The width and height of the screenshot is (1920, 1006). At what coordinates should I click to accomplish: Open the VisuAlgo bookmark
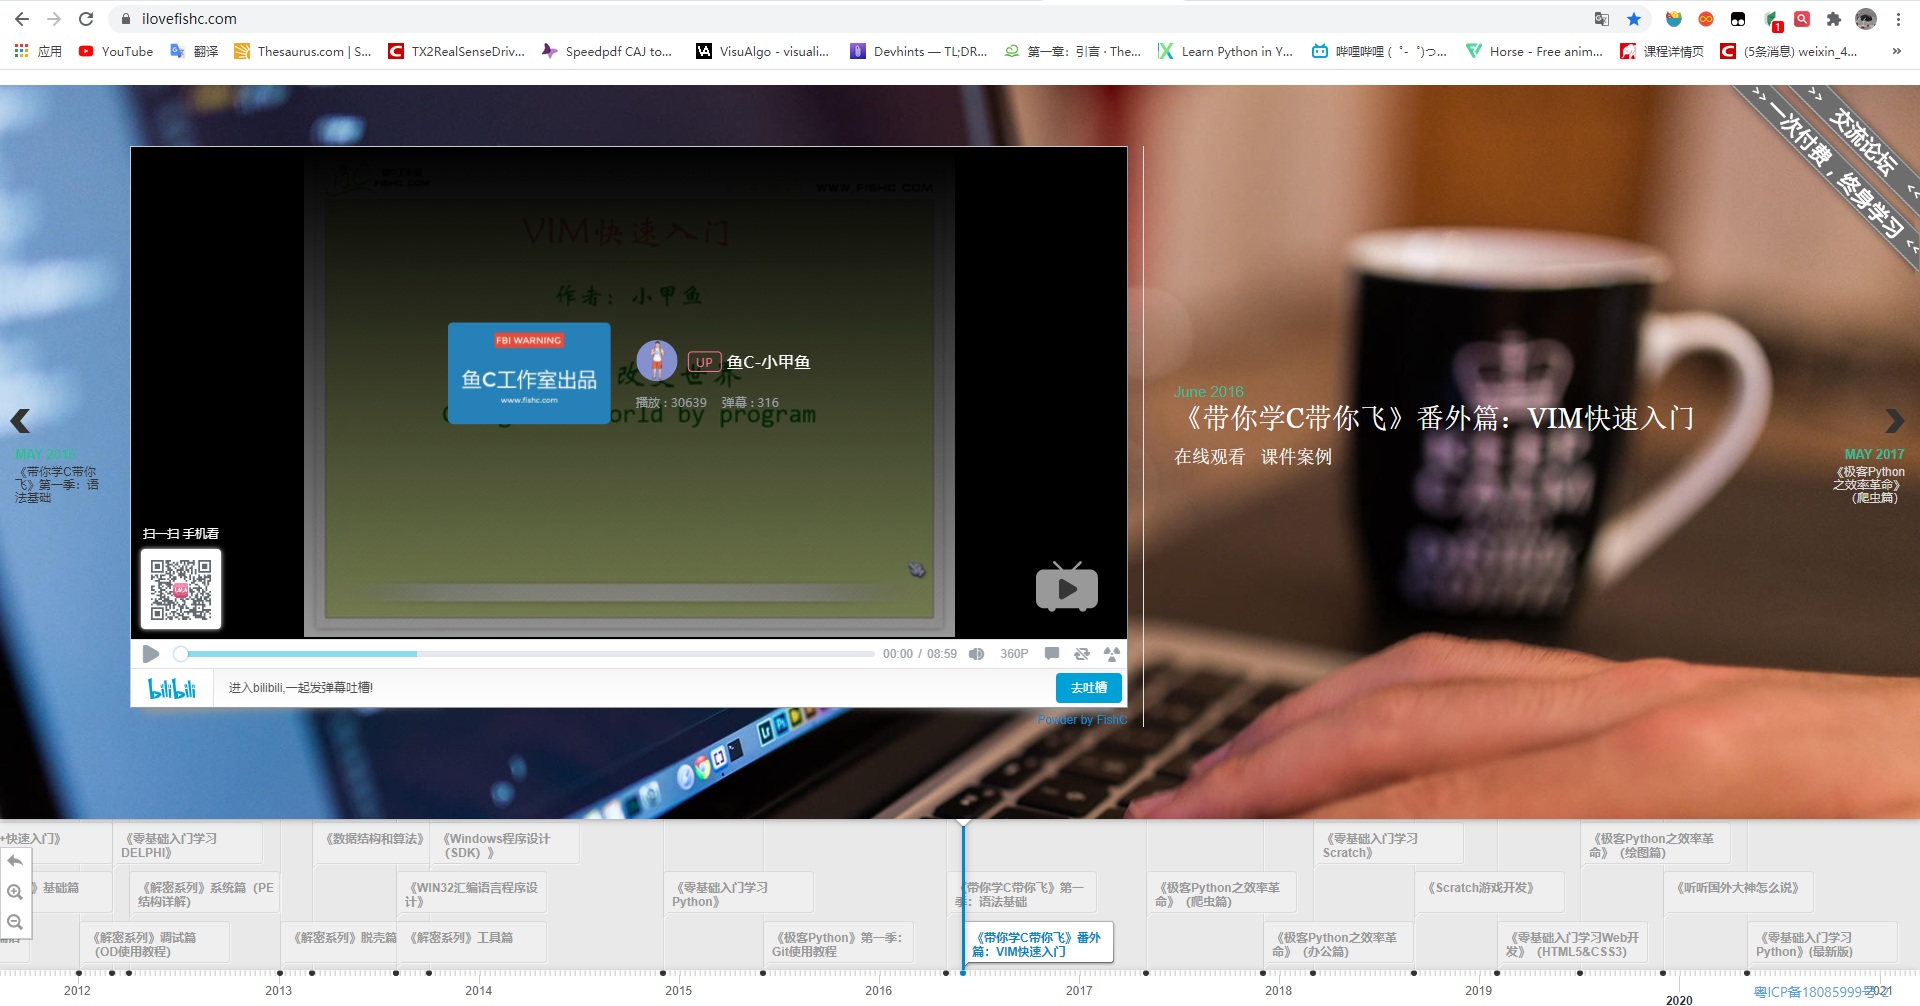click(763, 51)
